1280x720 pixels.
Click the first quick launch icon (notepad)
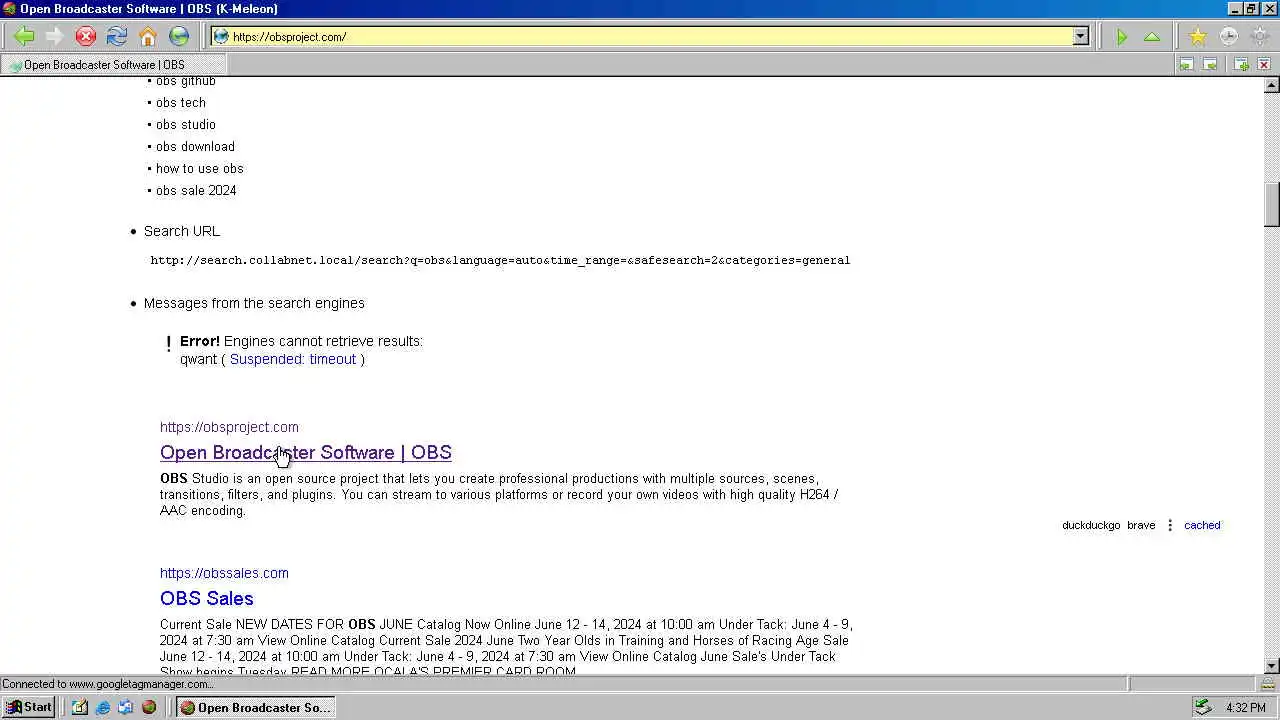(80, 707)
